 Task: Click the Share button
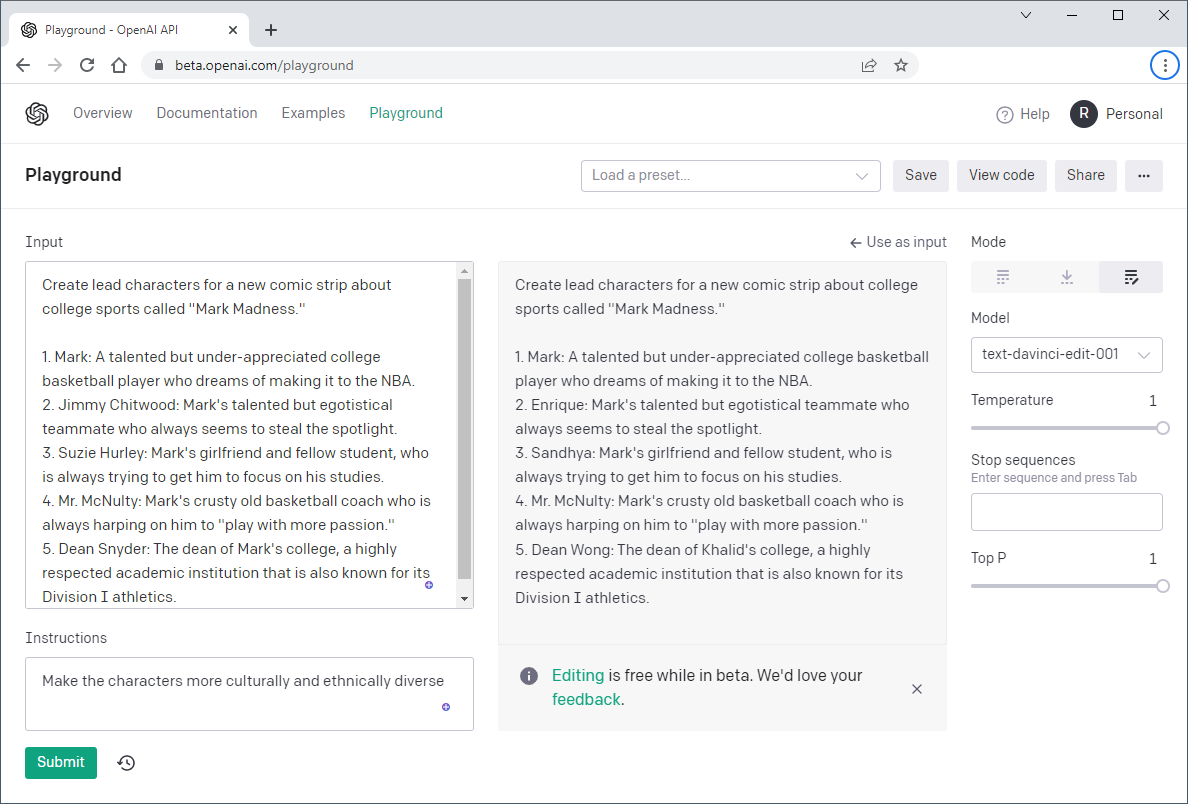[1086, 176]
